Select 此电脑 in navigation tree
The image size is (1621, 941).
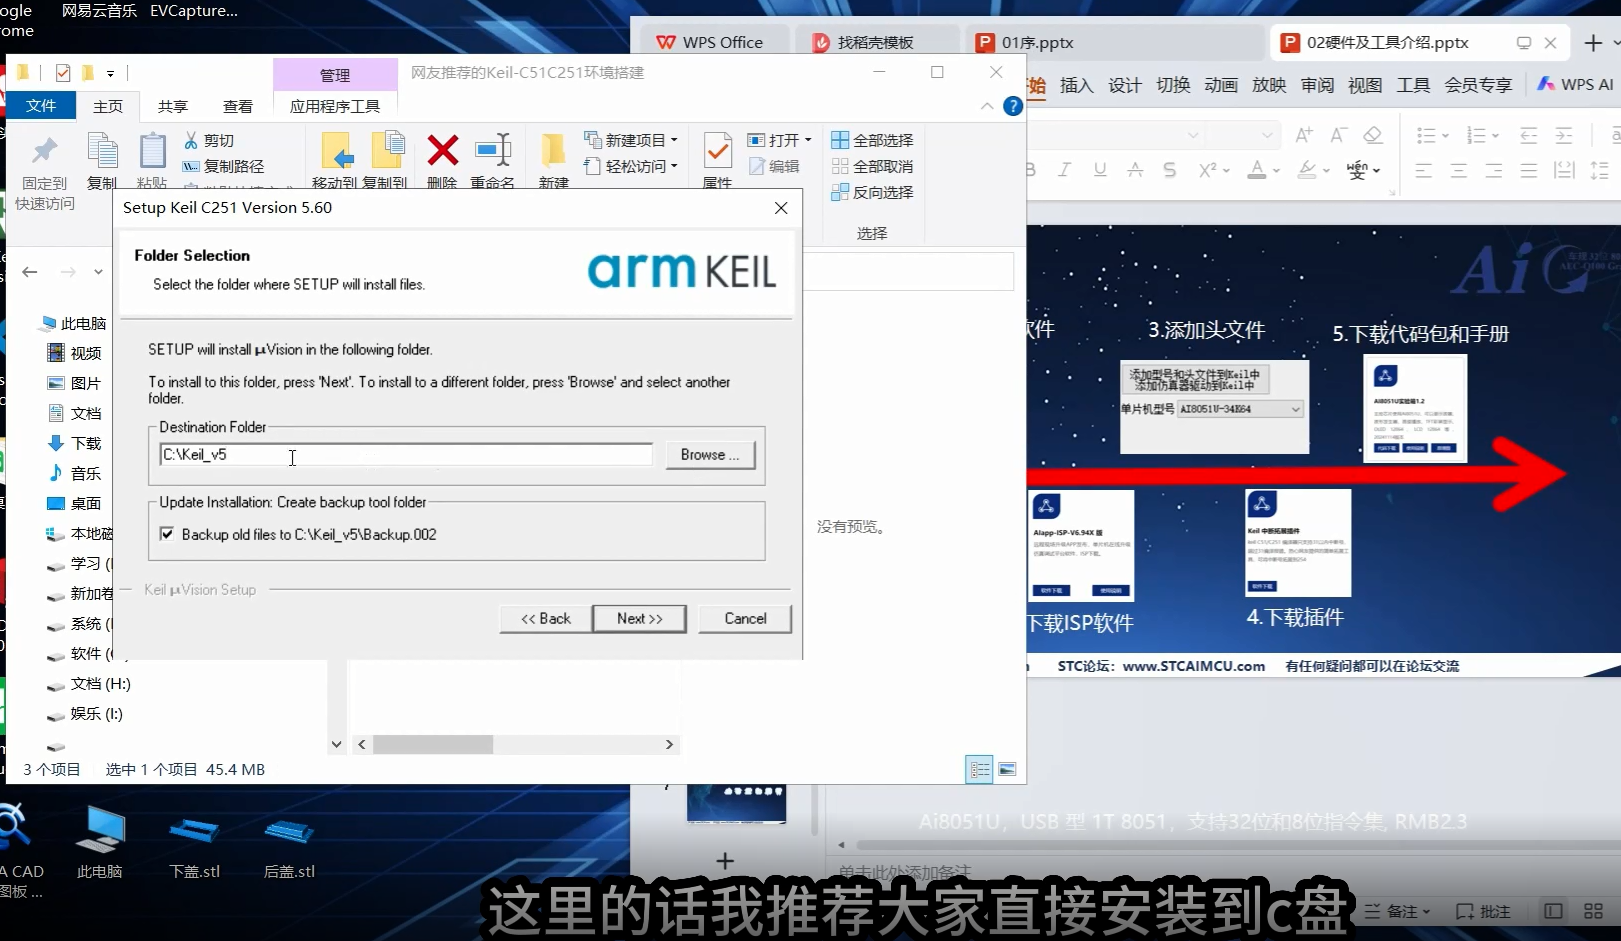click(73, 323)
